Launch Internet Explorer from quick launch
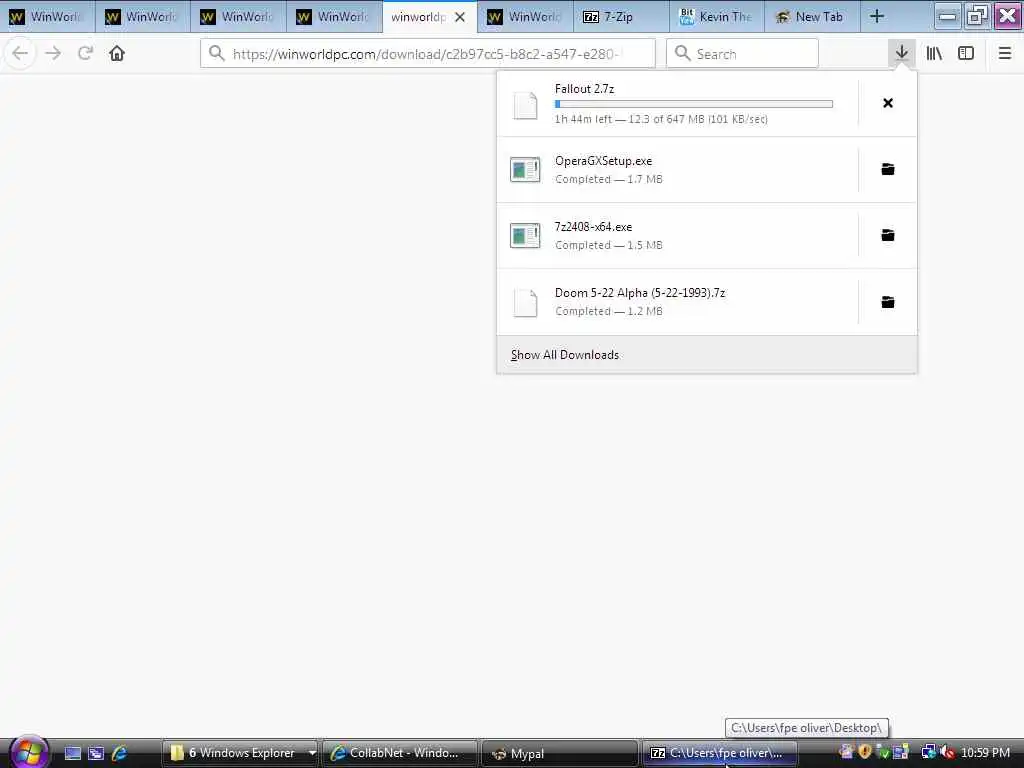 click(120, 754)
